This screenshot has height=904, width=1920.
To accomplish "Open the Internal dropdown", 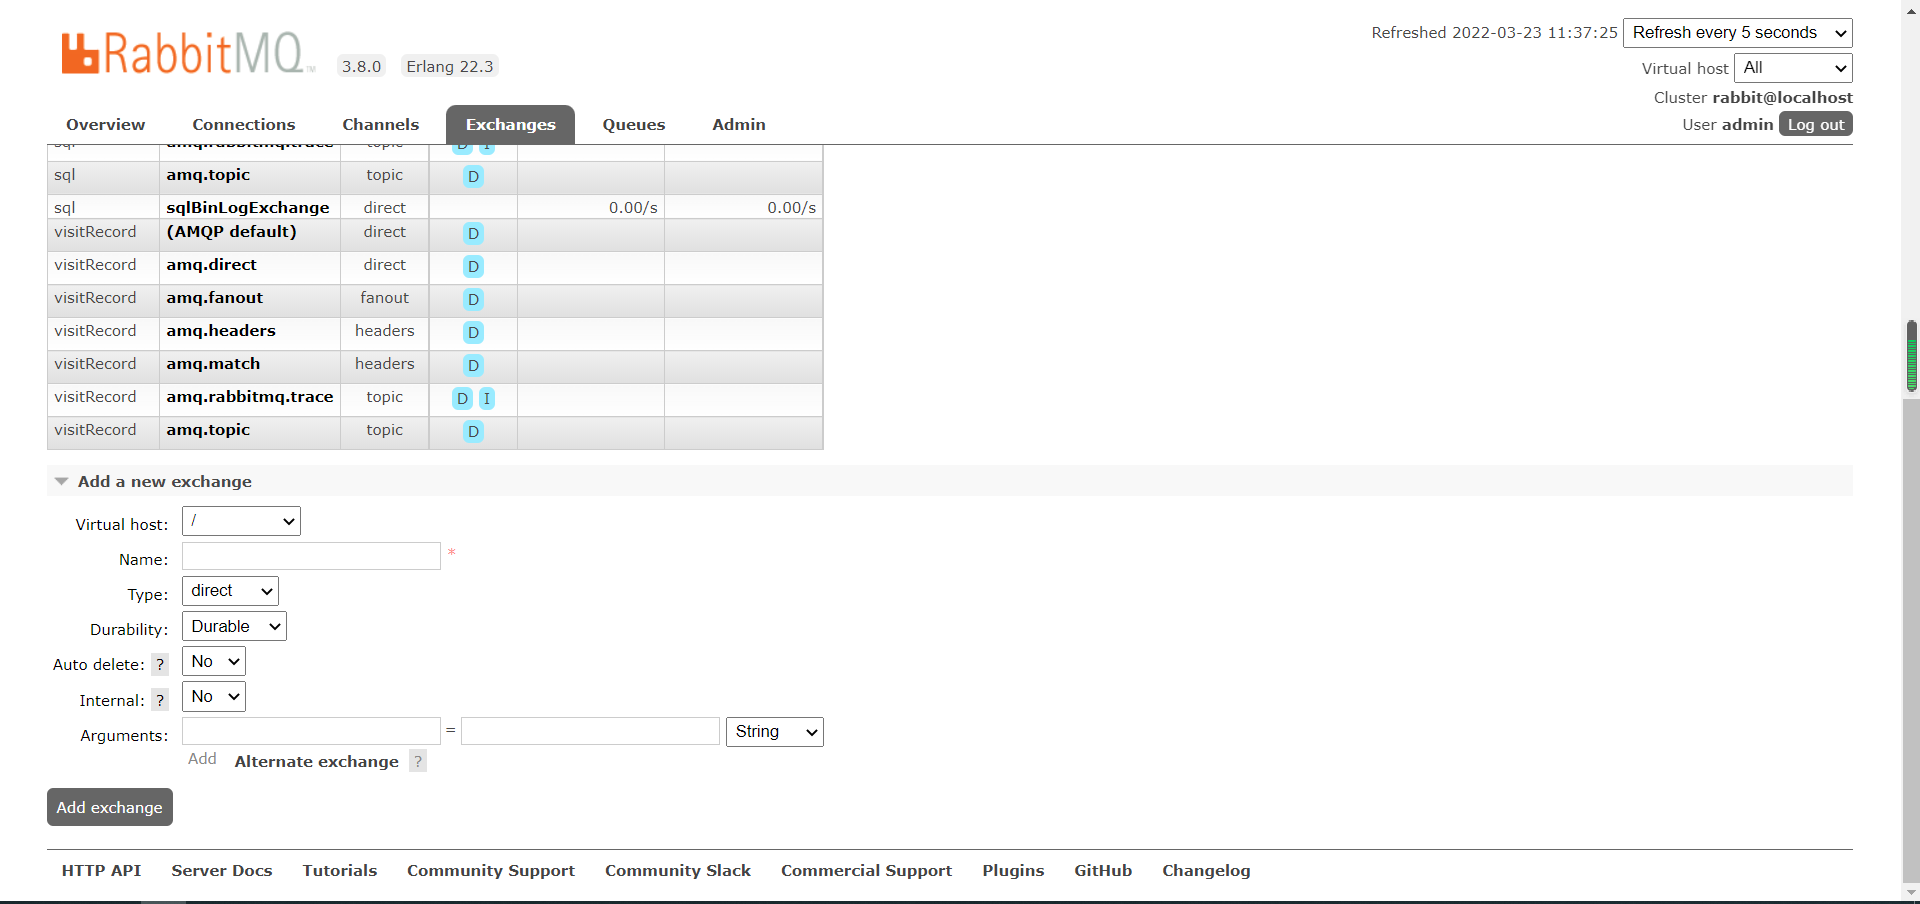I will 214,696.
